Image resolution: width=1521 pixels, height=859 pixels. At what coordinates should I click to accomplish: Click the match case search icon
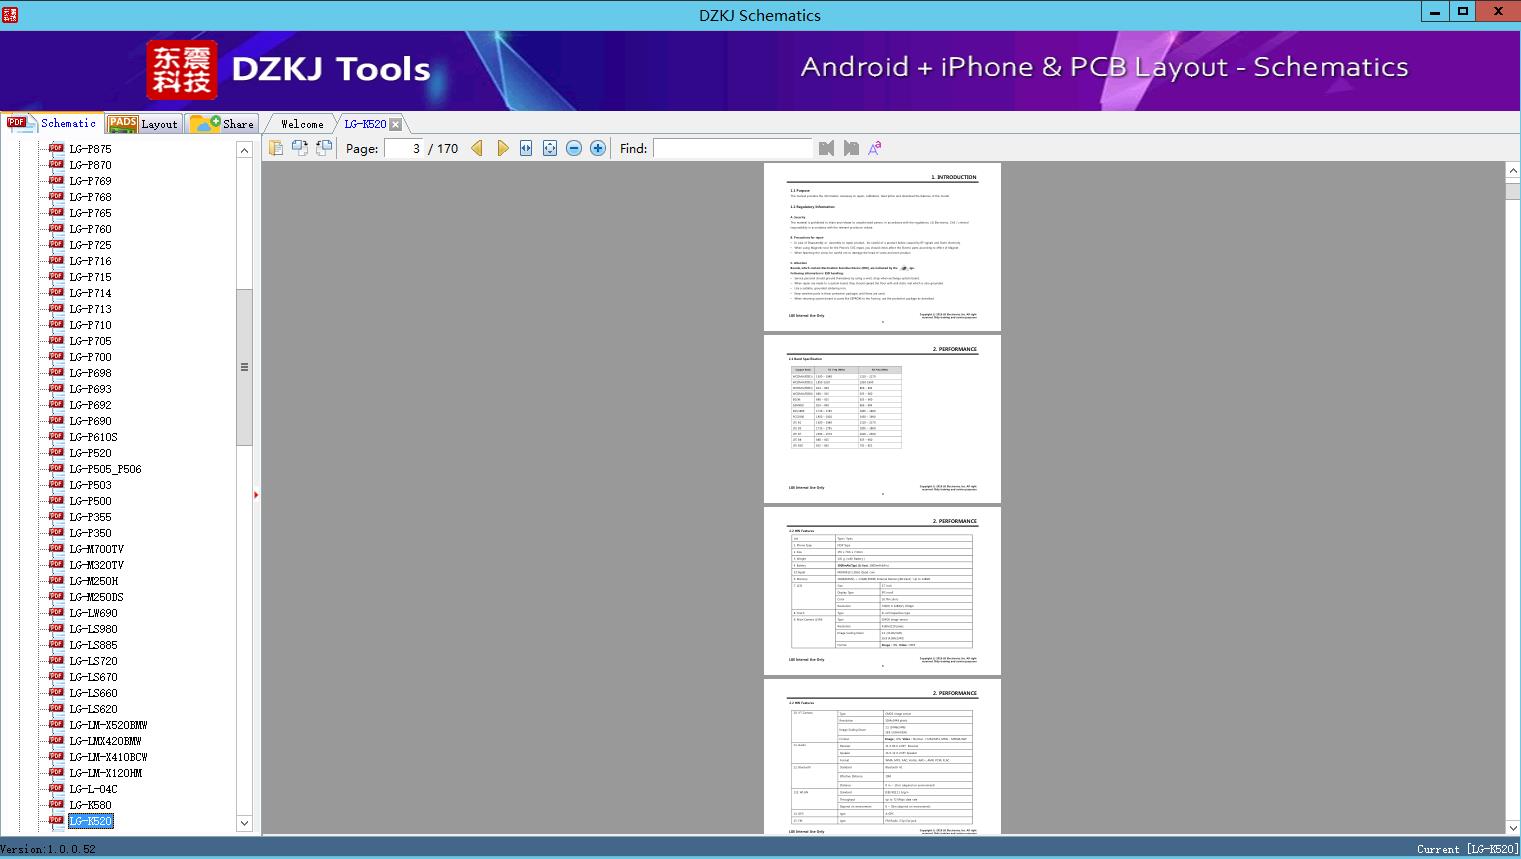(875, 148)
